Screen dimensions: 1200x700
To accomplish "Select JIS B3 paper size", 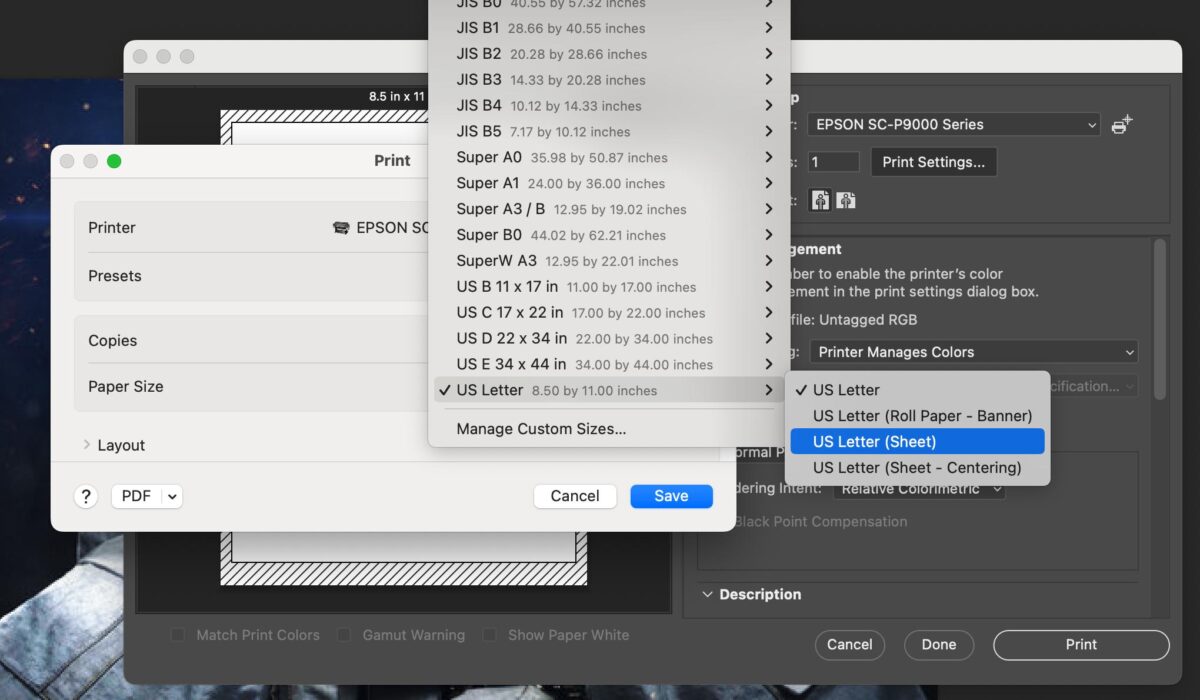I will pyautogui.click(x=609, y=79).
